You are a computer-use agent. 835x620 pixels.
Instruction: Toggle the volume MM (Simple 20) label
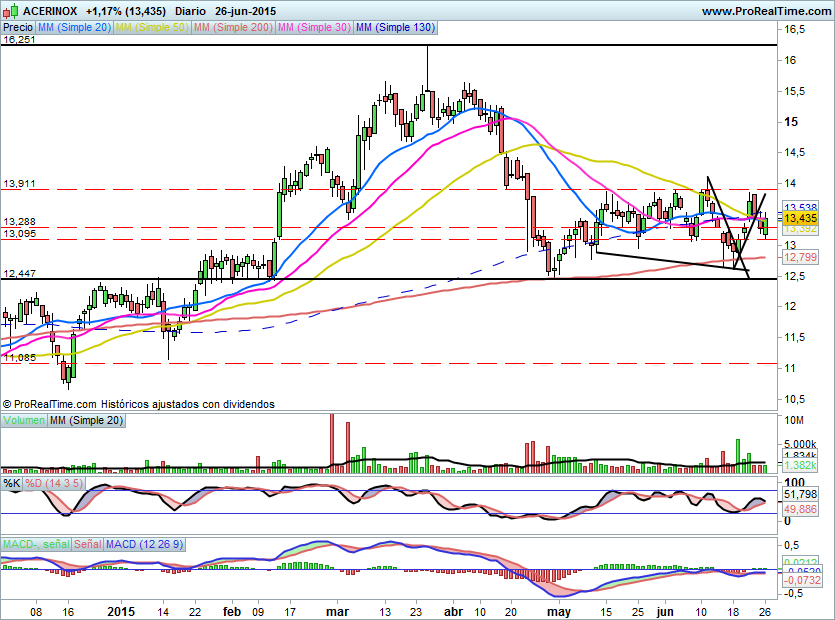[x=87, y=420]
